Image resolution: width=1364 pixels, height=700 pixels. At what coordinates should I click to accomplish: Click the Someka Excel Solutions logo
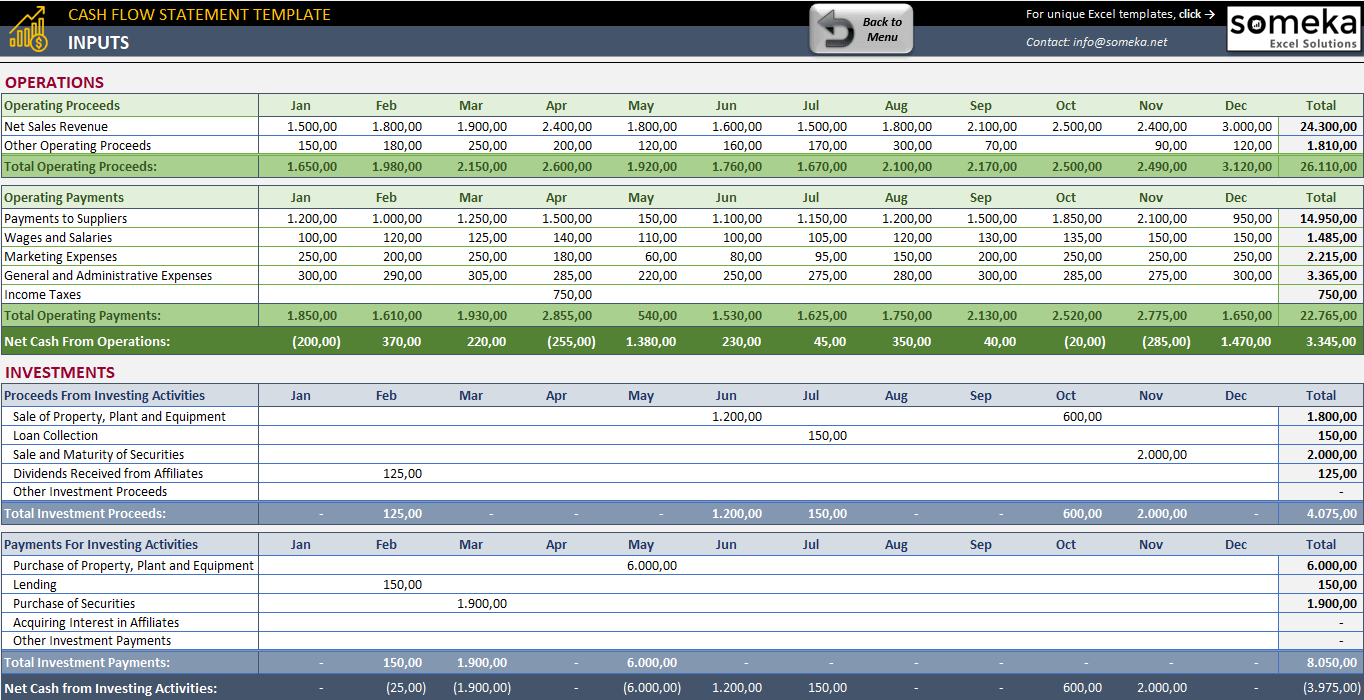point(1292,27)
